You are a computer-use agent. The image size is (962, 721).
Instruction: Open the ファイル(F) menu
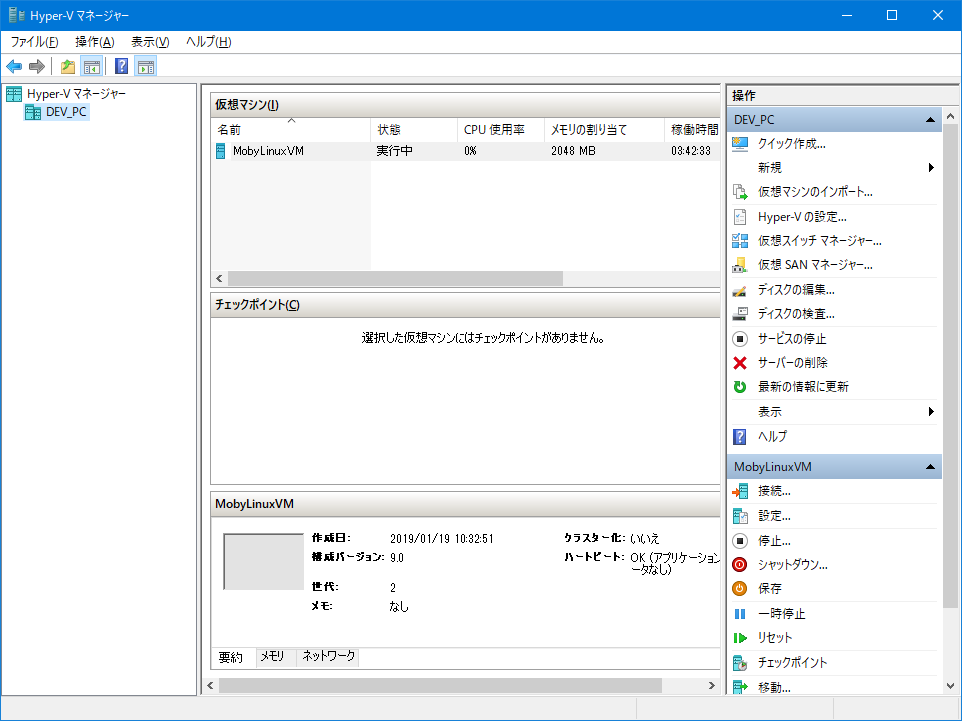point(34,42)
